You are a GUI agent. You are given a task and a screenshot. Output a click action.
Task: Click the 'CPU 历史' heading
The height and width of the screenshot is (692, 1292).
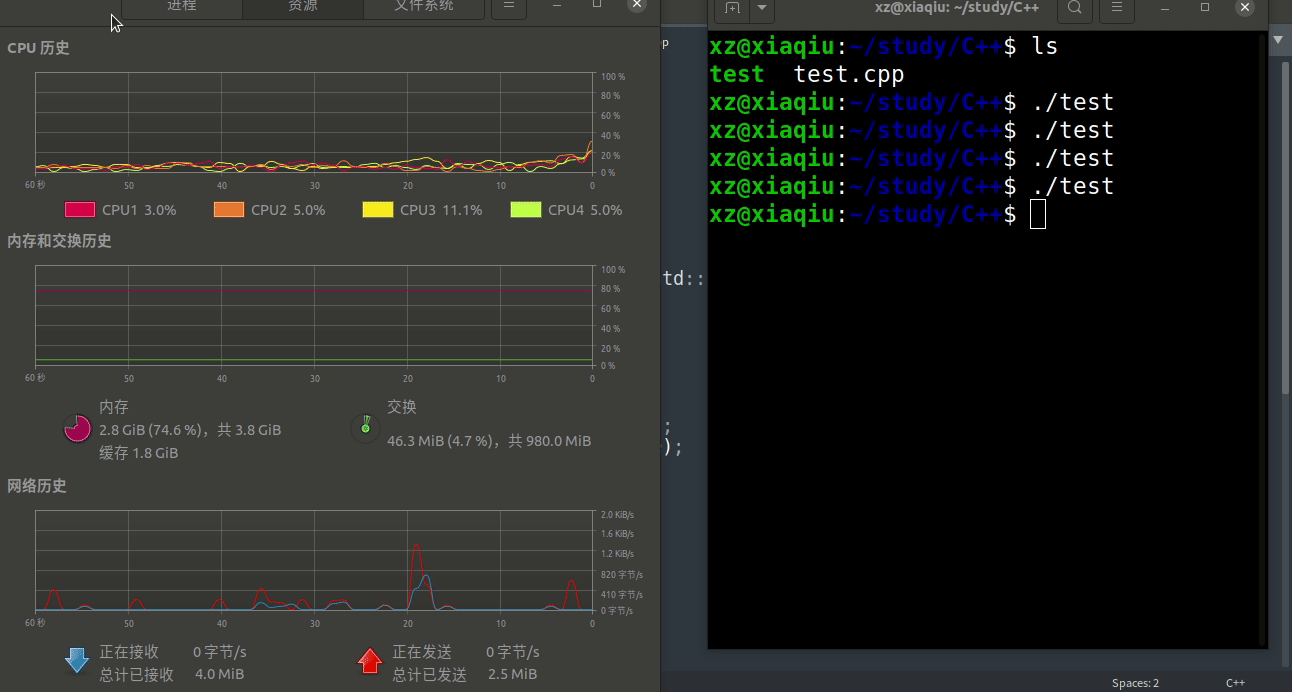click(38, 48)
